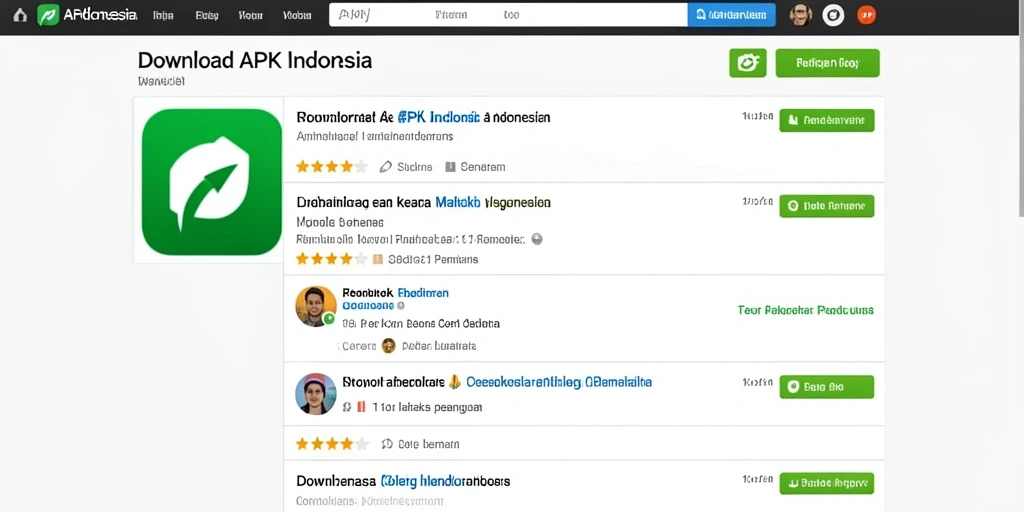The image size is (1024, 512).
Task: Open the blue Fbediaren name link
Action: [x=423, y=293]
